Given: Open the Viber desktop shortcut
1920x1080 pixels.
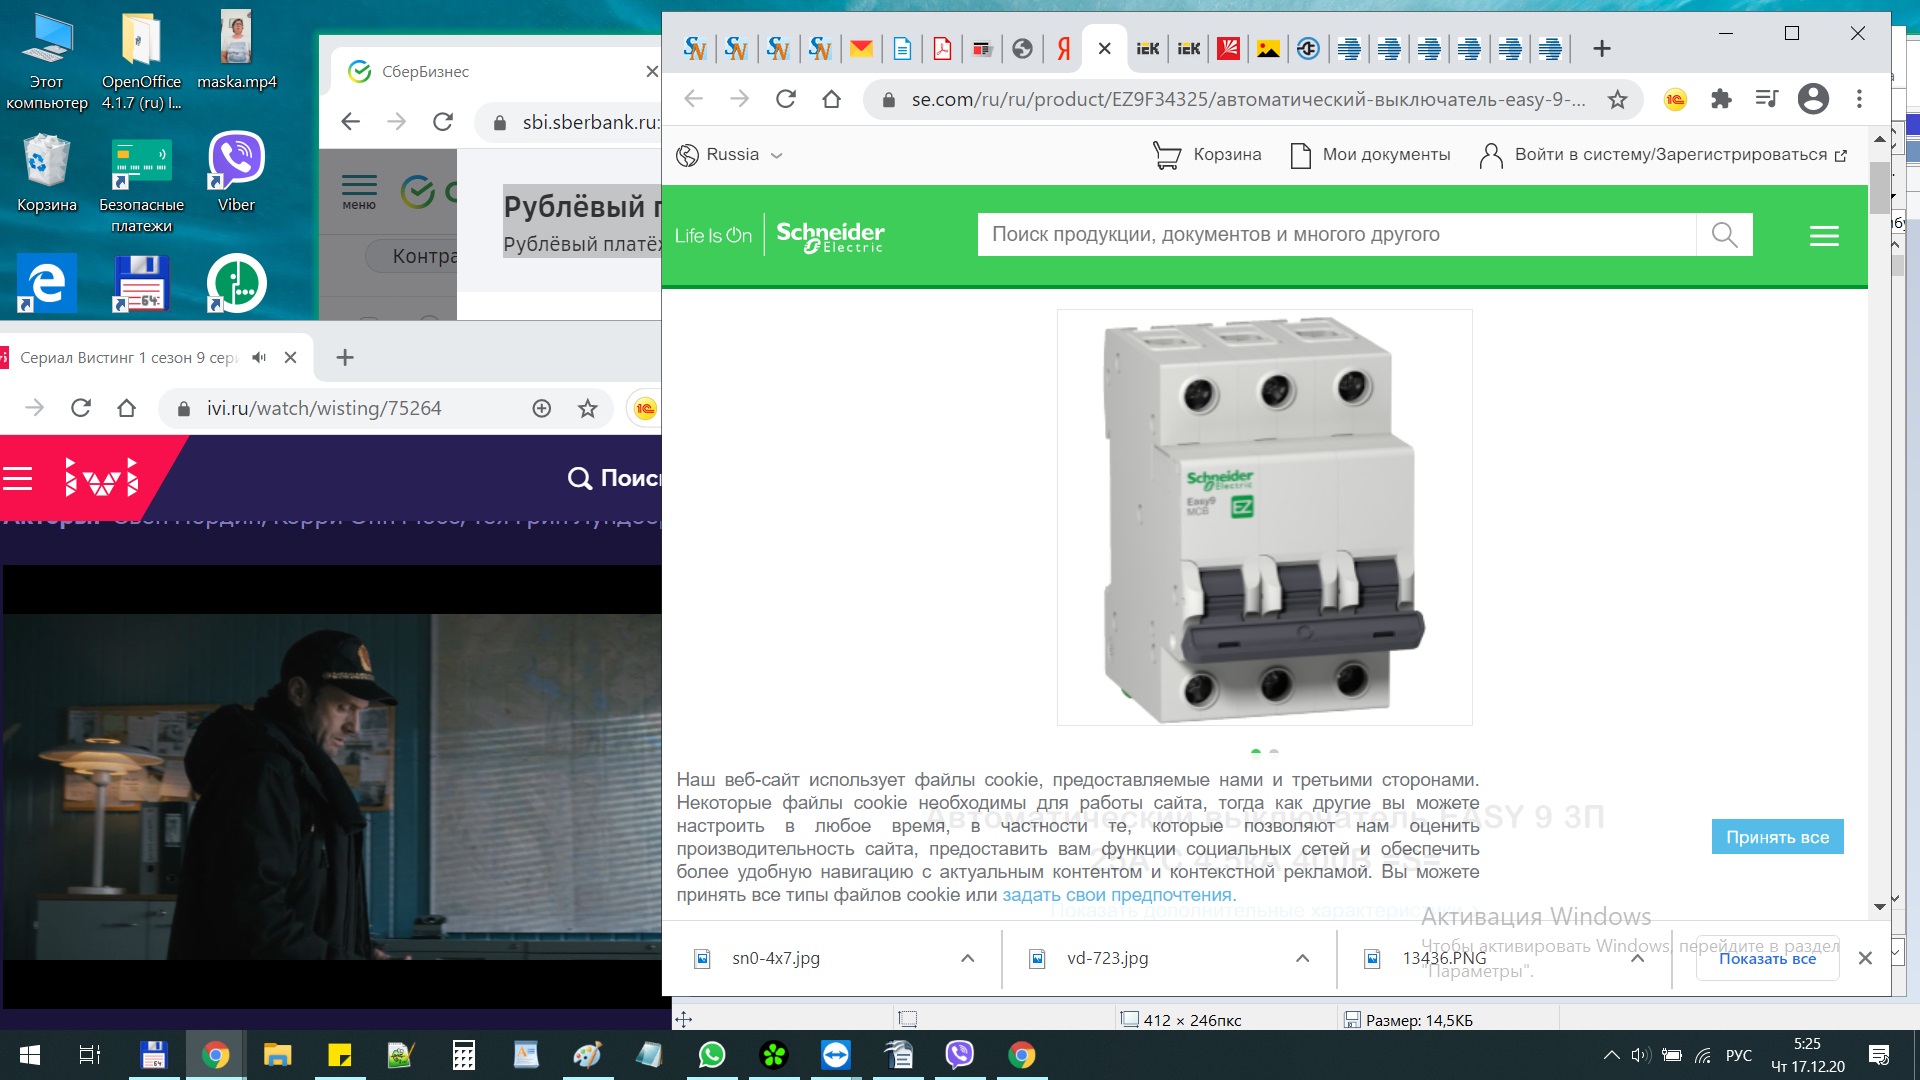Looking at the screenshot, I should pos(236,172).
